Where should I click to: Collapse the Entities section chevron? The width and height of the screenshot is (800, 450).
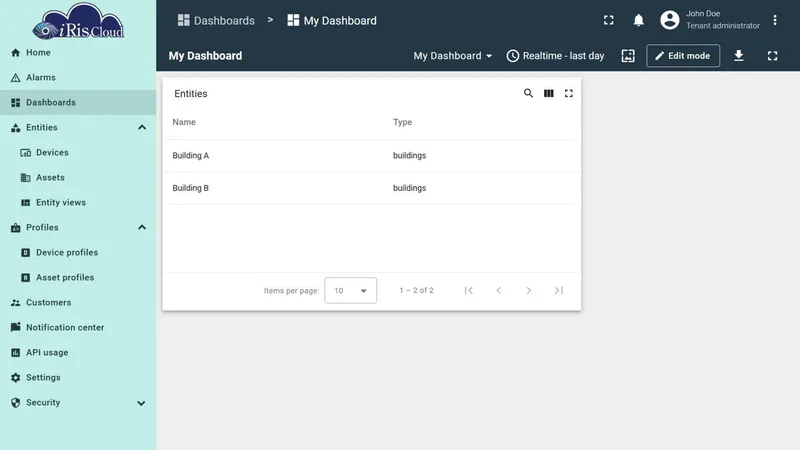[x=142, y=128]
